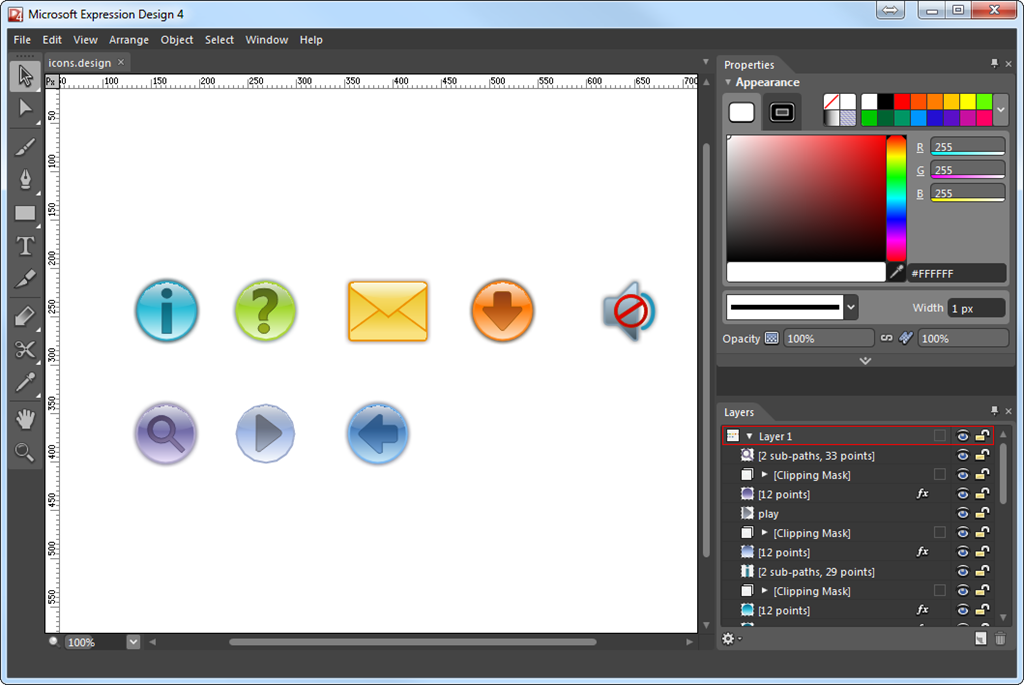Activate the Pen tool
The width and height of the screenshot is (1024, 685).
point(25,179)
